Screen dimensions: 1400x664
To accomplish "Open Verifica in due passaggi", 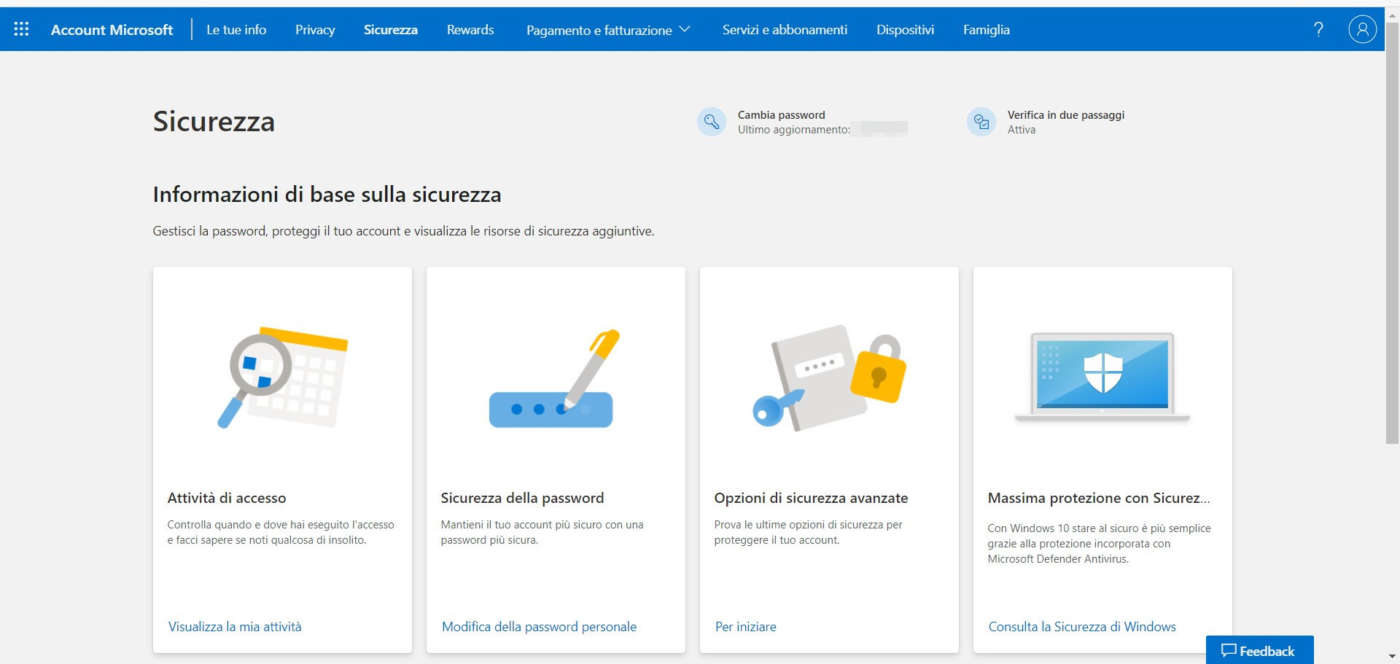I will (x=1066, y=115).
